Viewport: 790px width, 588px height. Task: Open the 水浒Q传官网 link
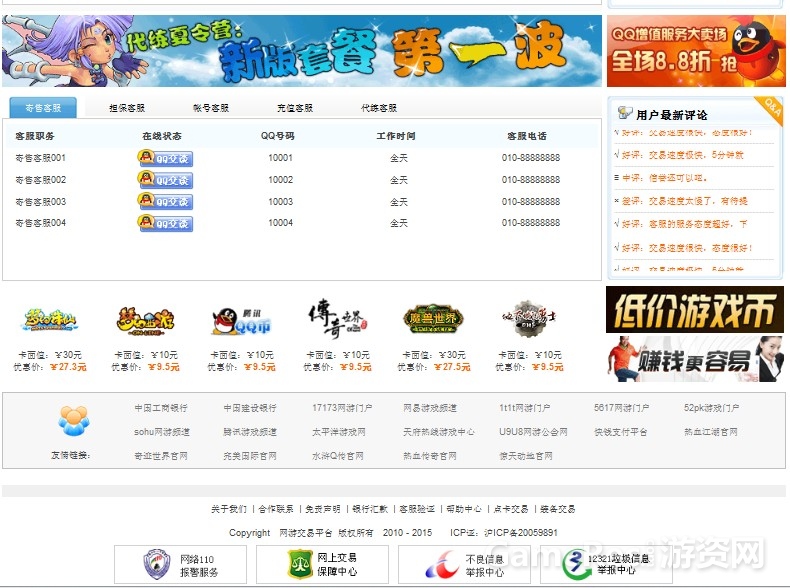[x=338, y=455]
